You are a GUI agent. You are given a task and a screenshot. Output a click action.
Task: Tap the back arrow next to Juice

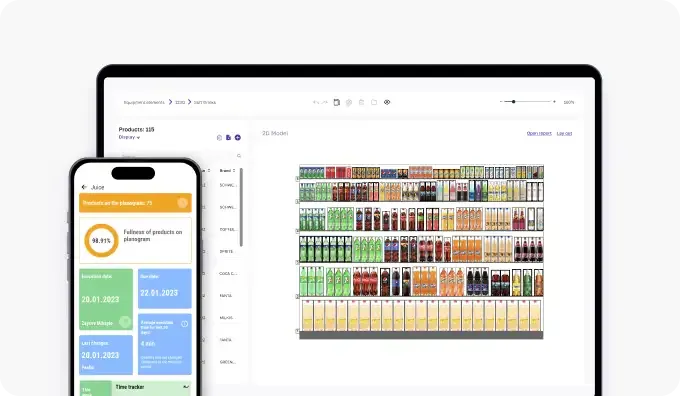click(x=84, y=187)
